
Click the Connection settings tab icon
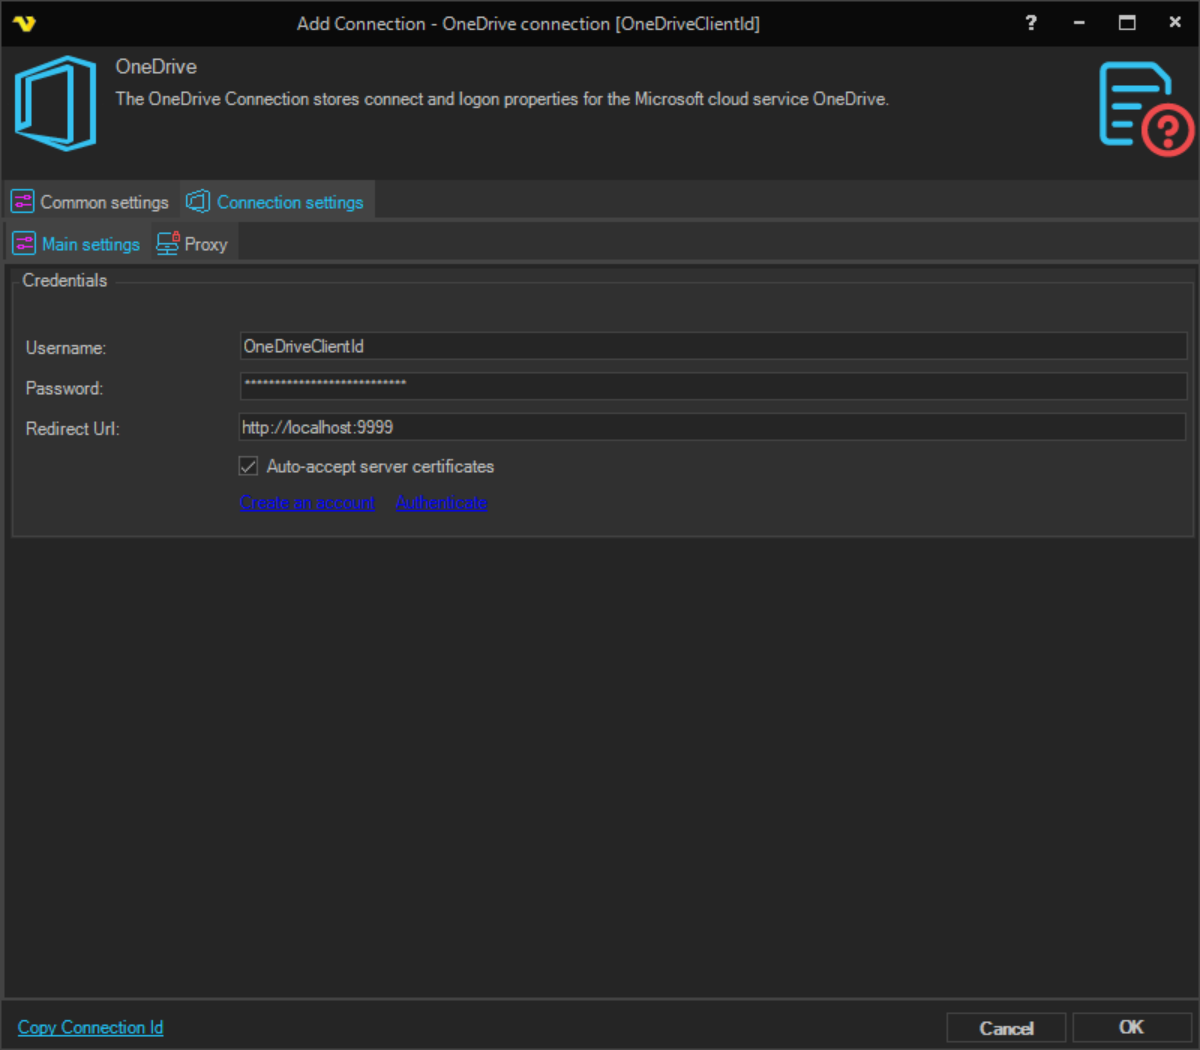pos(198,202)
